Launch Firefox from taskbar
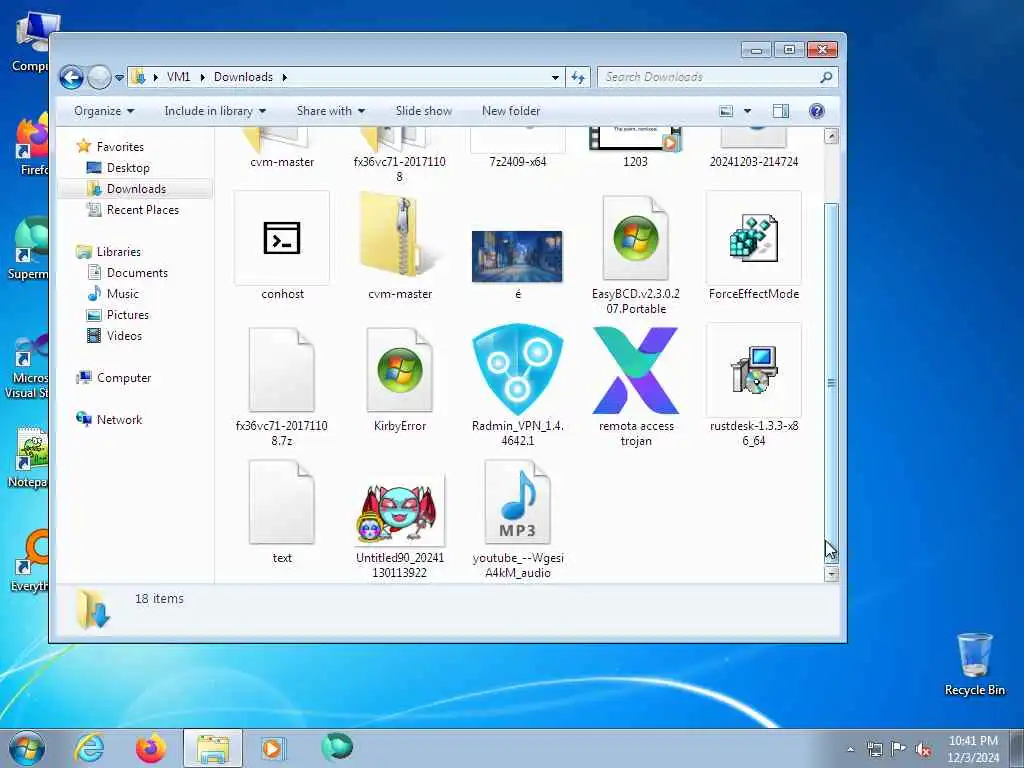The width and height of the screenshot is (1024, 768). point(150,748)
